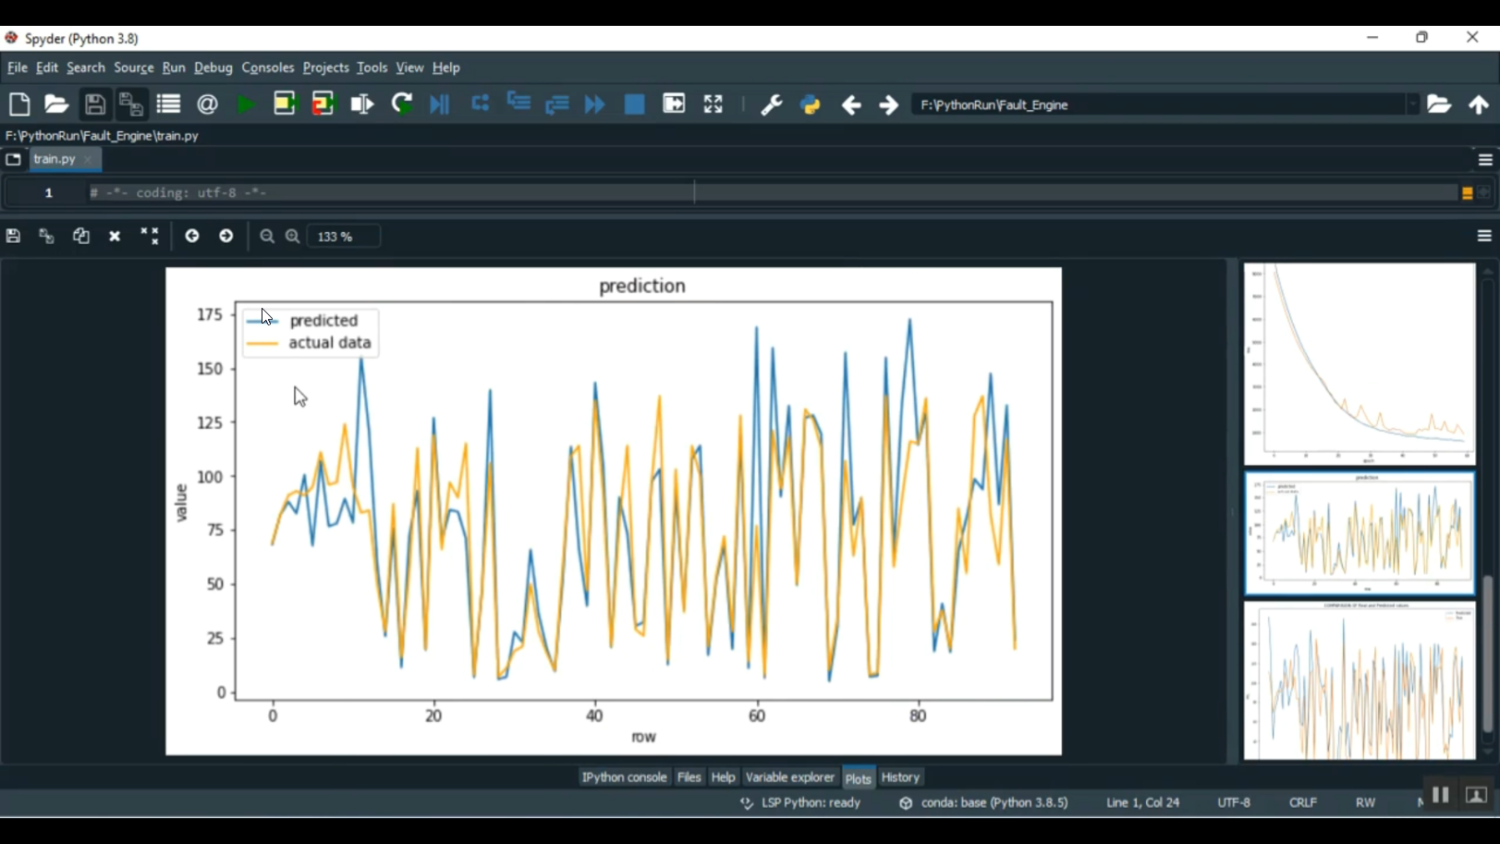Open editor pane options hamburger menu
1500x844 pixels.
tap(1485, 160)
